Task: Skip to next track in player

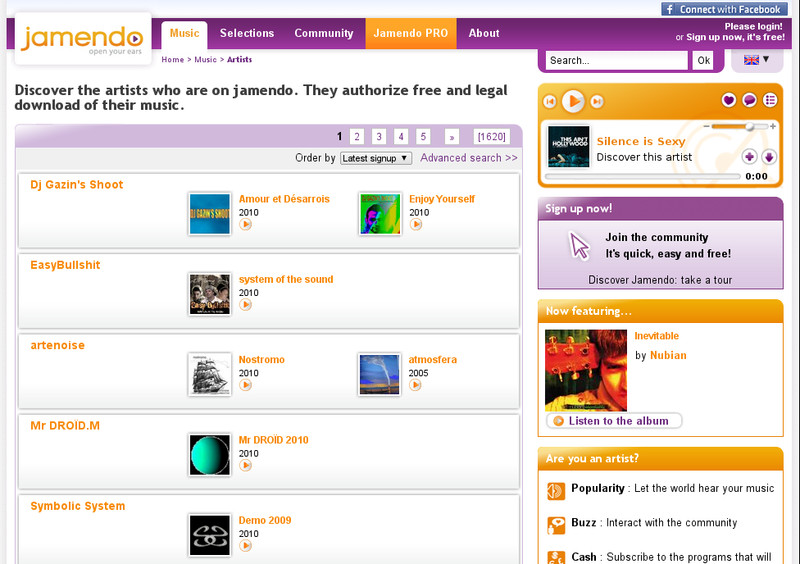Action: 596,102
